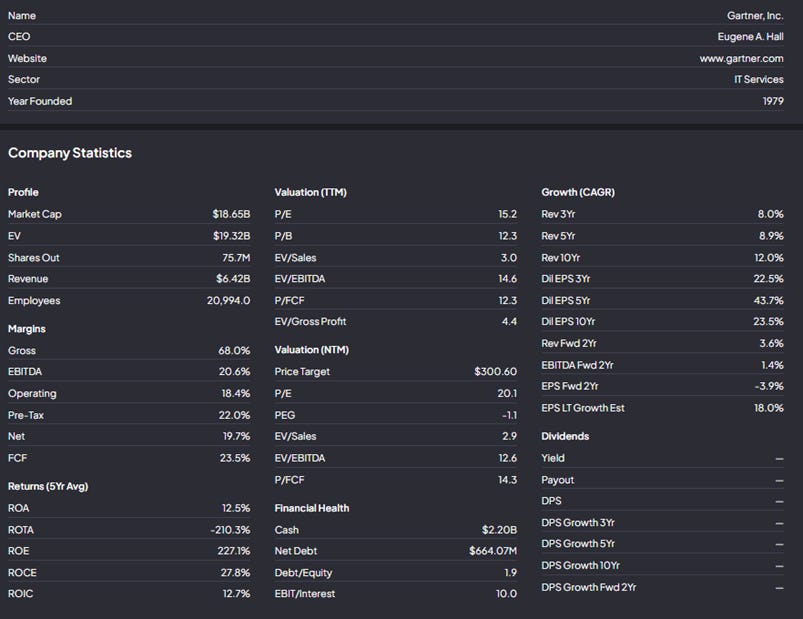Click the Valuation (TTM) heading
803x619 pixels.
311,193
